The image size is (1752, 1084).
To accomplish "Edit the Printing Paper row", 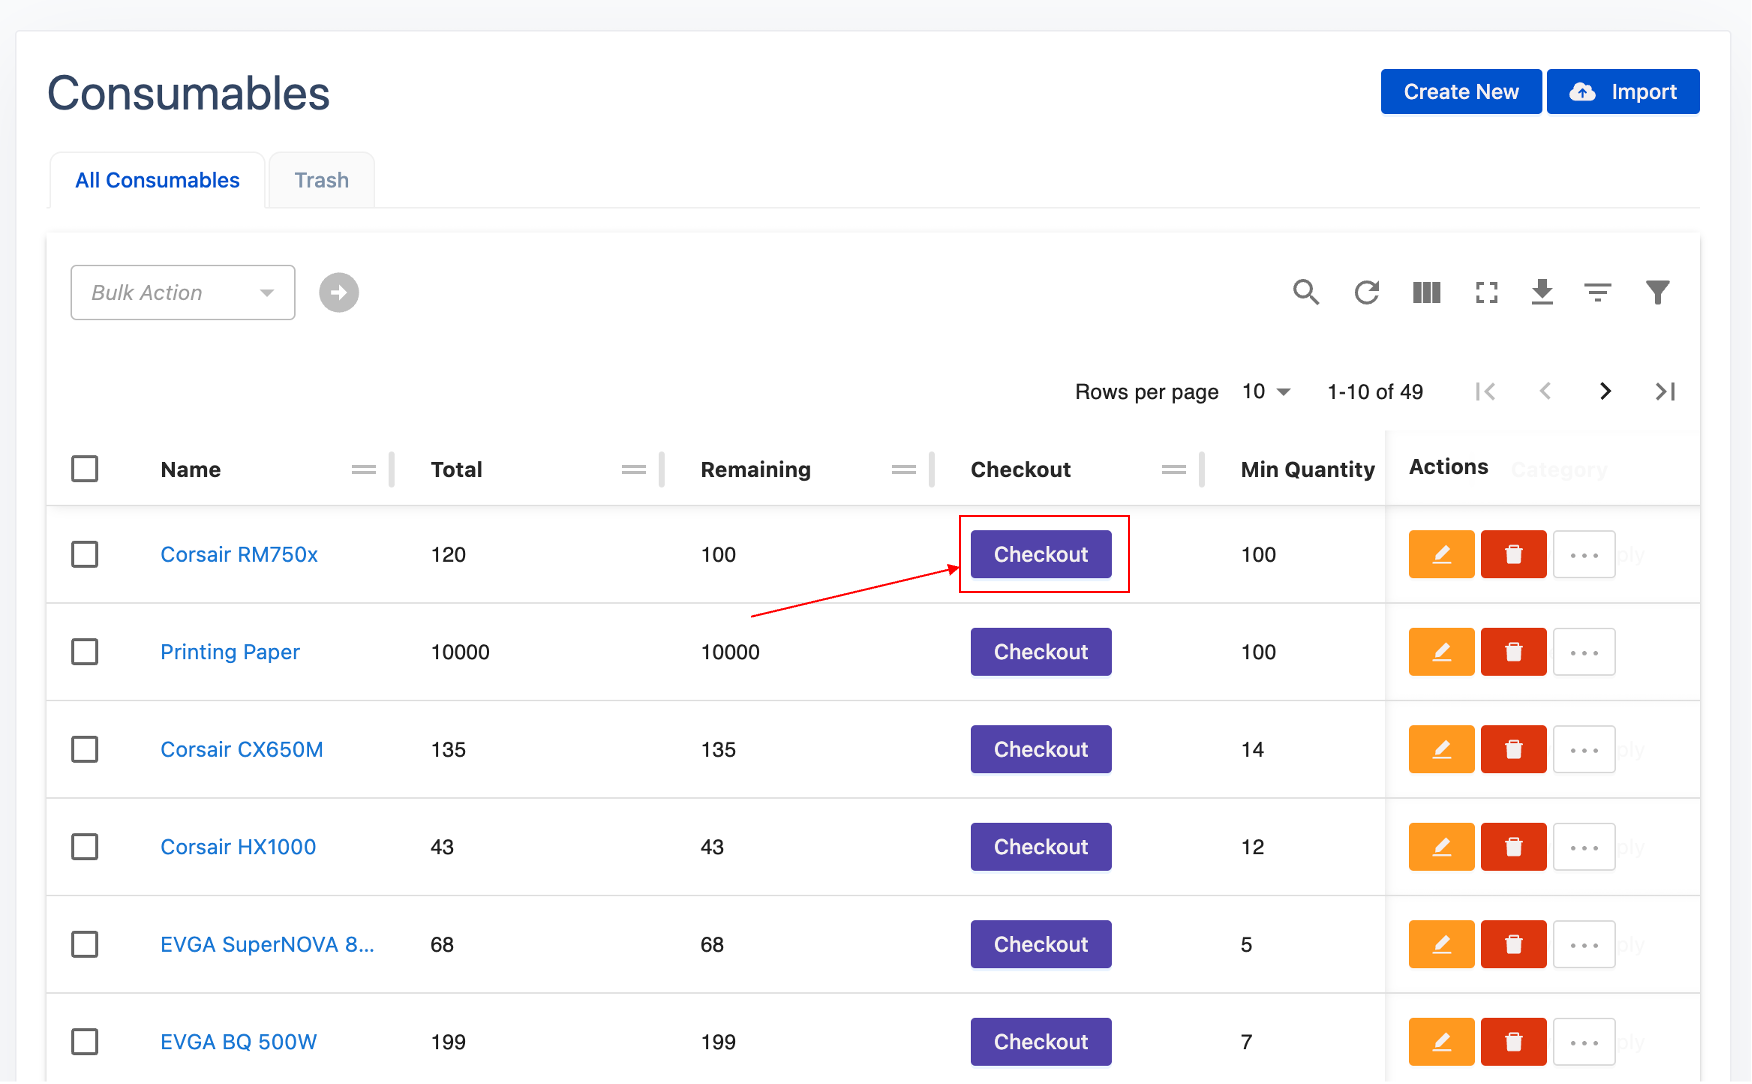I will point(1441,652).
